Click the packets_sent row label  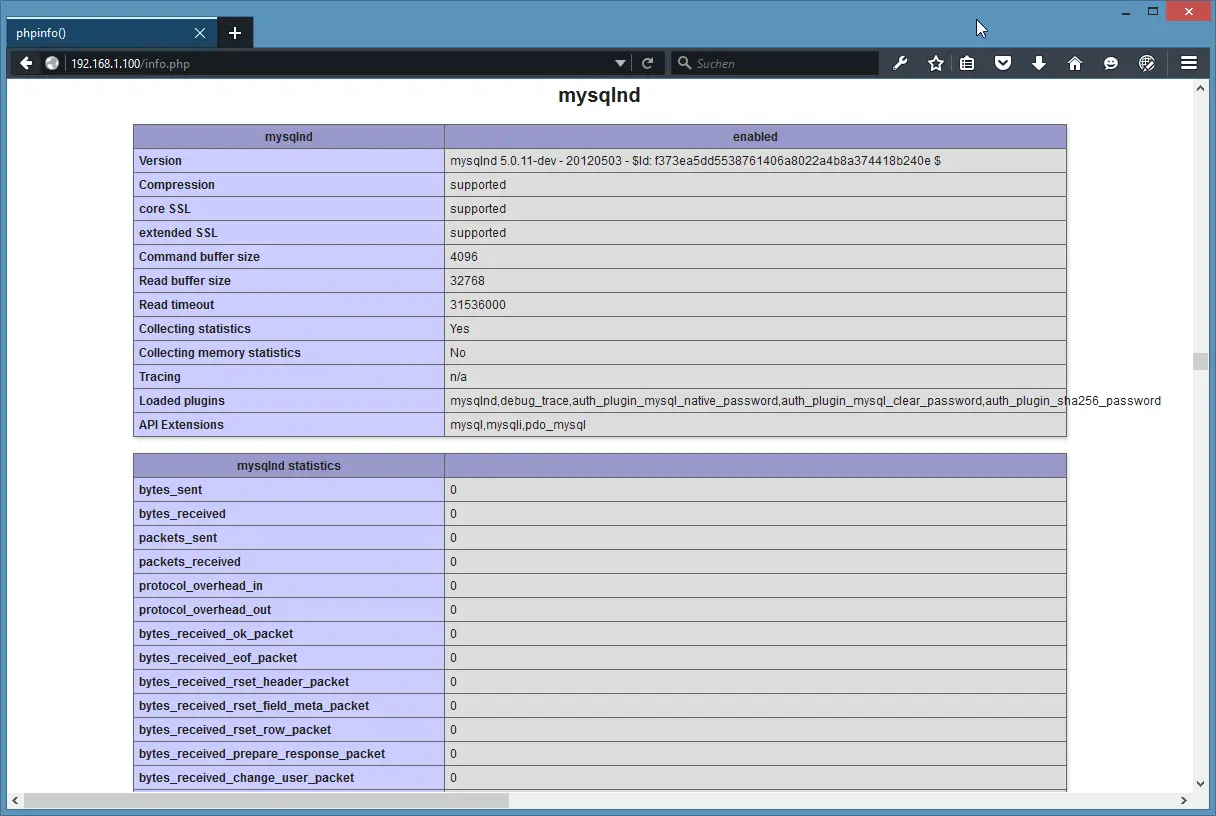178,538
